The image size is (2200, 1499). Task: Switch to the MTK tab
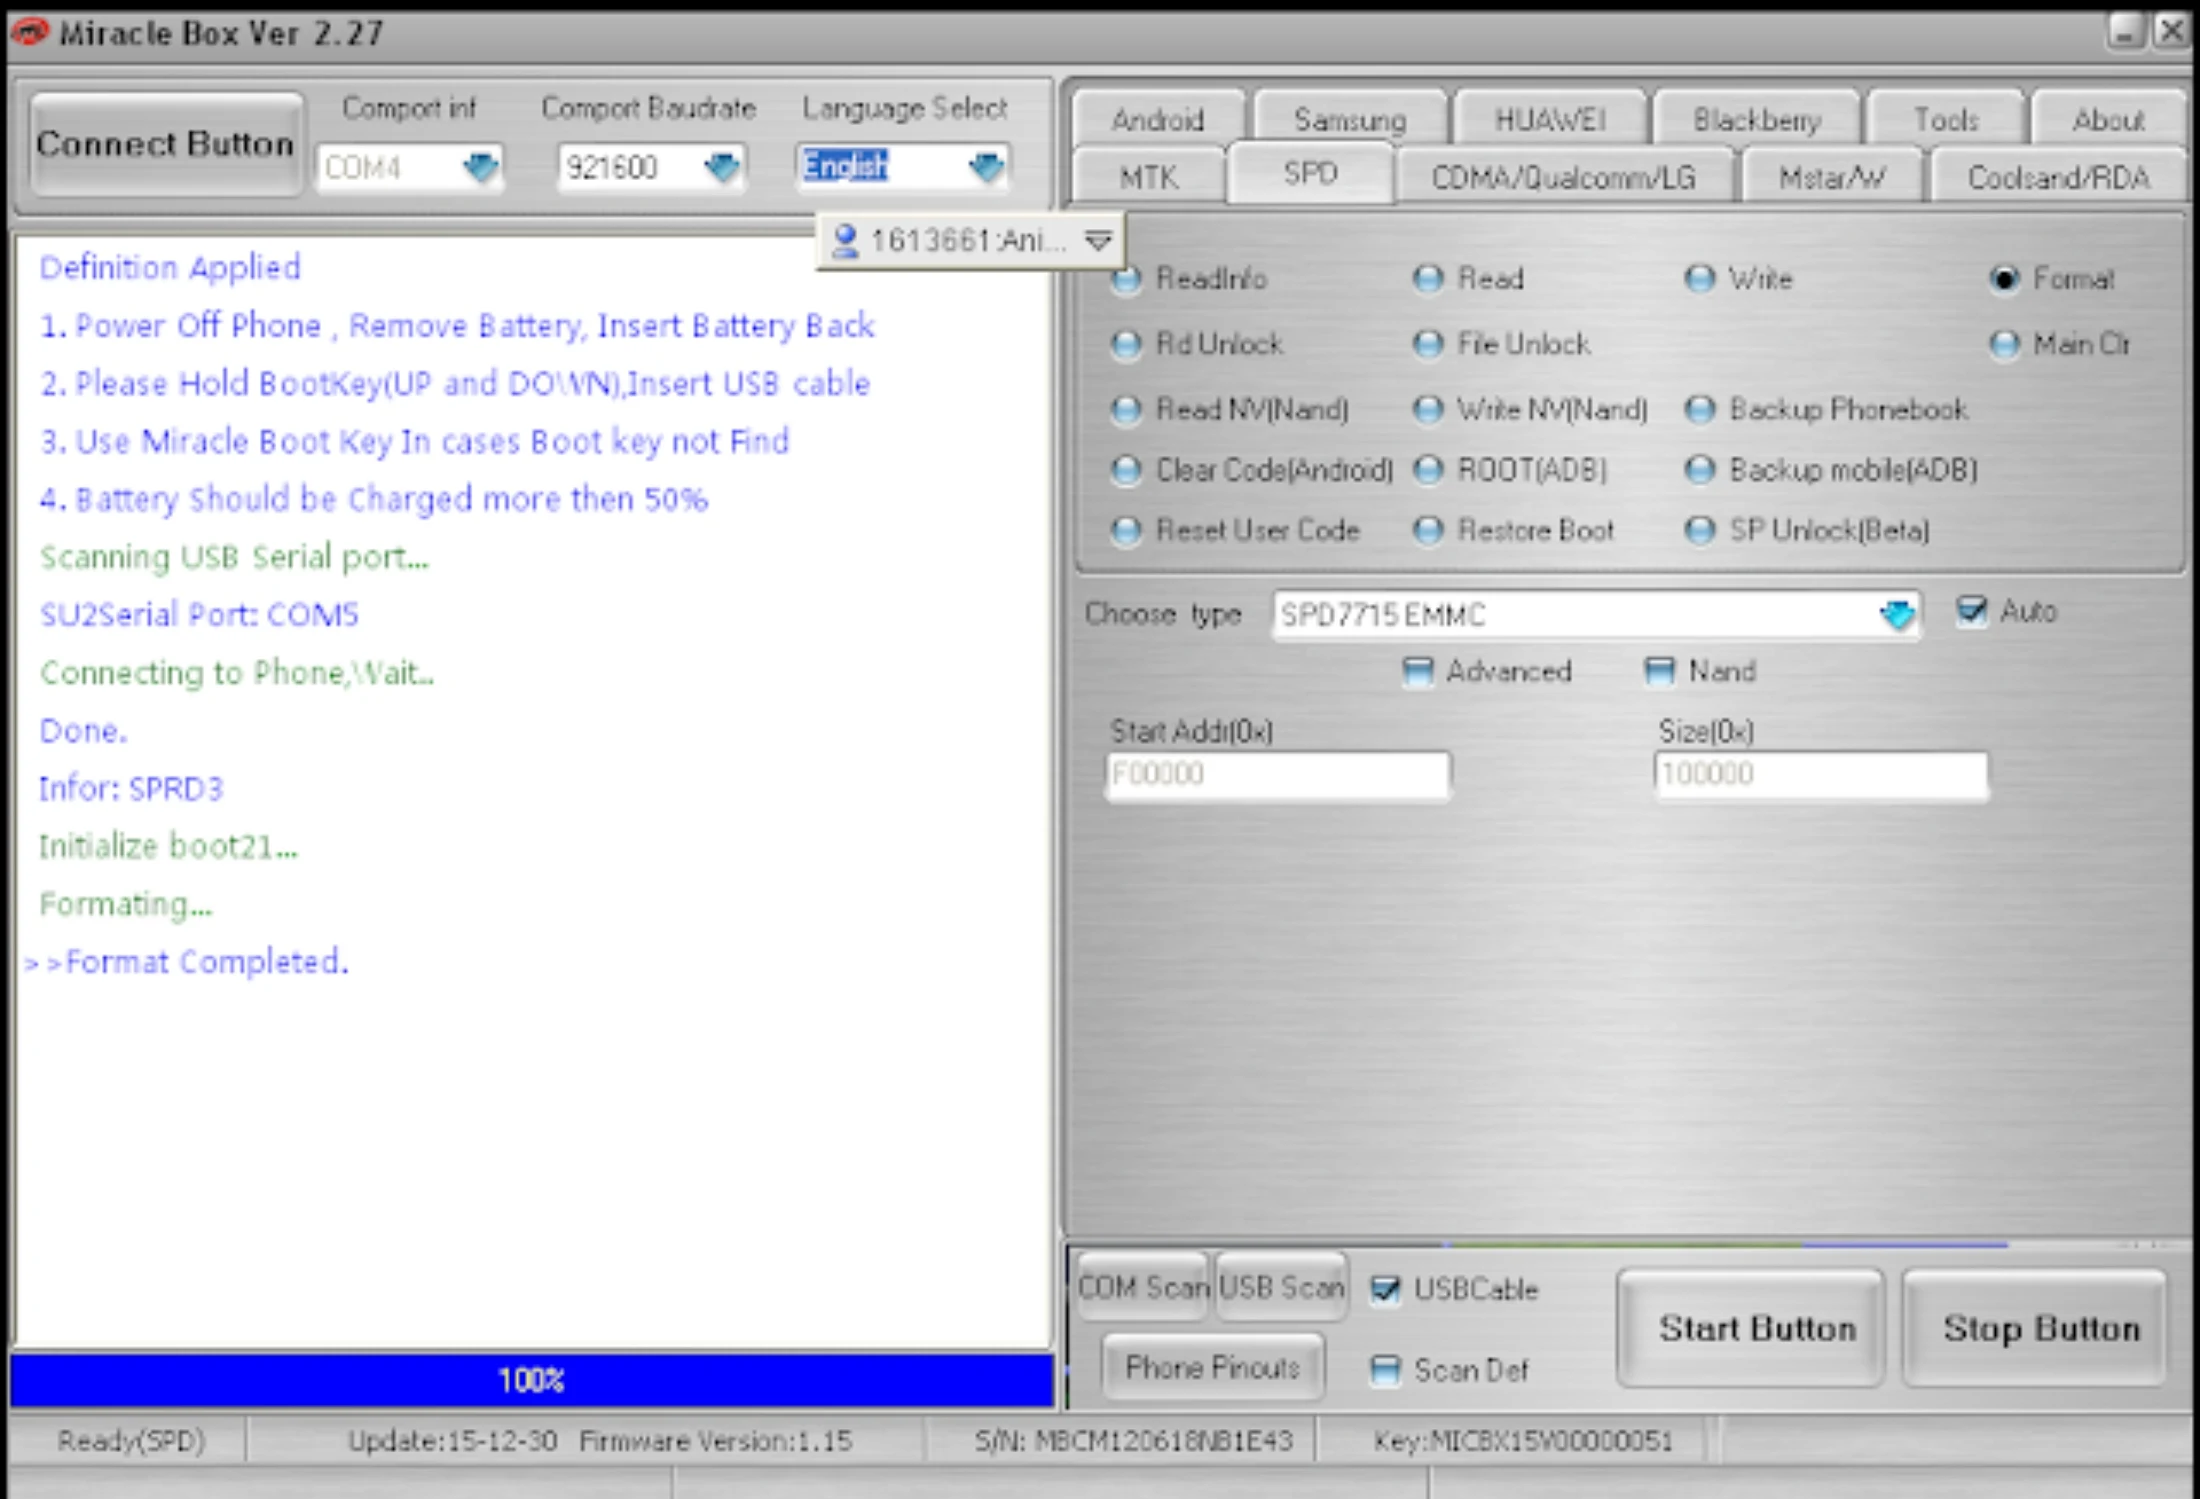(1148, 178)
